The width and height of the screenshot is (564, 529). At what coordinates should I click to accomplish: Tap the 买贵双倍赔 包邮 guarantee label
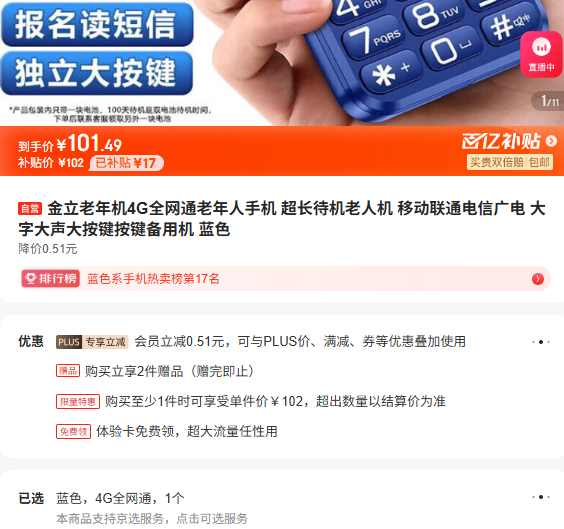tap(510, 162)
